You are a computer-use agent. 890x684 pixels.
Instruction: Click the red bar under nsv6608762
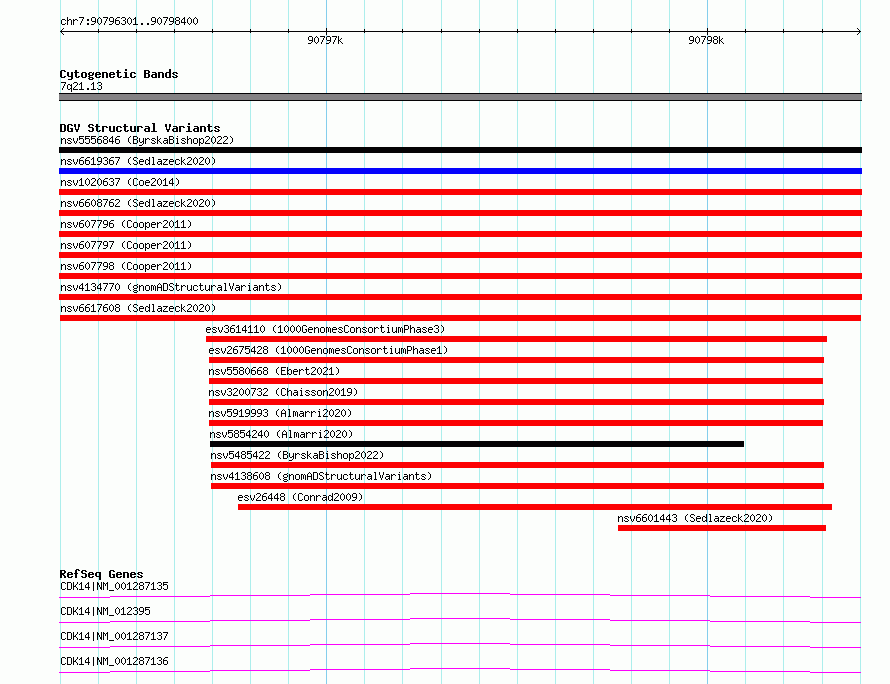pyautogui.click(x=460, y=213)
